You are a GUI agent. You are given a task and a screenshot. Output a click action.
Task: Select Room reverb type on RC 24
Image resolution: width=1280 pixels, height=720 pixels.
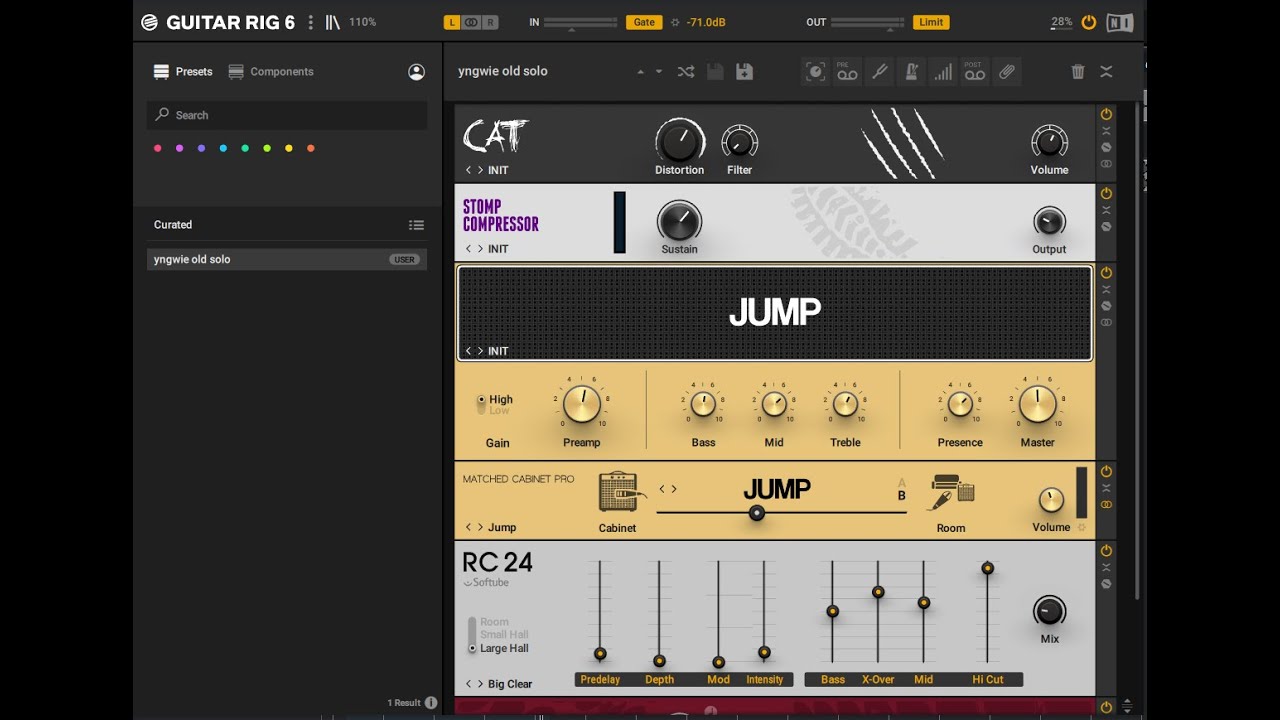494,622
